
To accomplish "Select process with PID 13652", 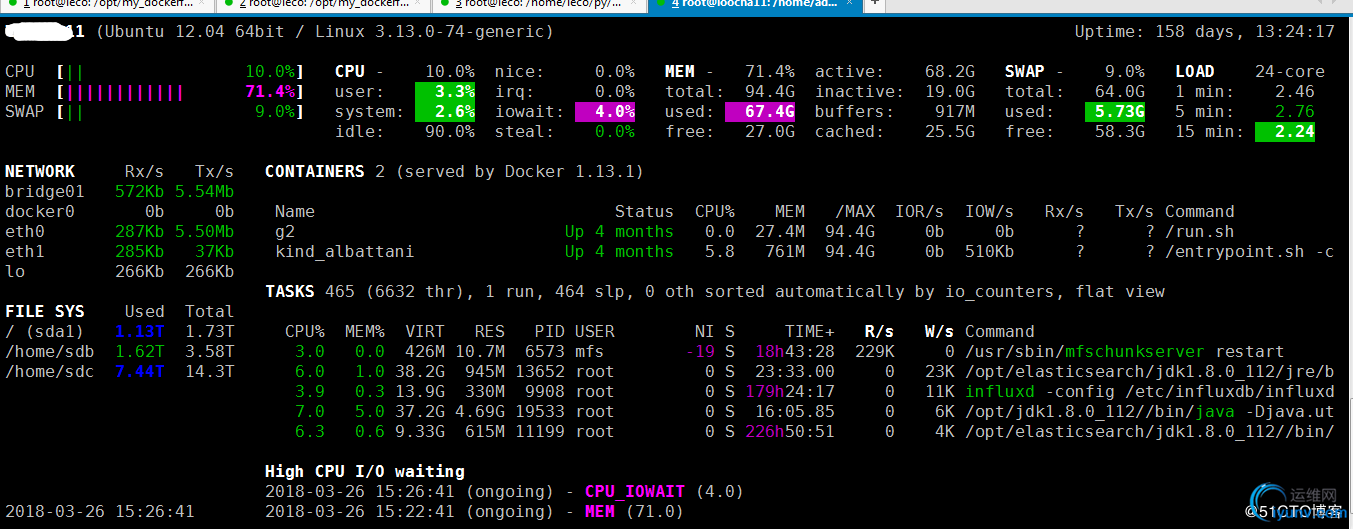I will 810,372.
